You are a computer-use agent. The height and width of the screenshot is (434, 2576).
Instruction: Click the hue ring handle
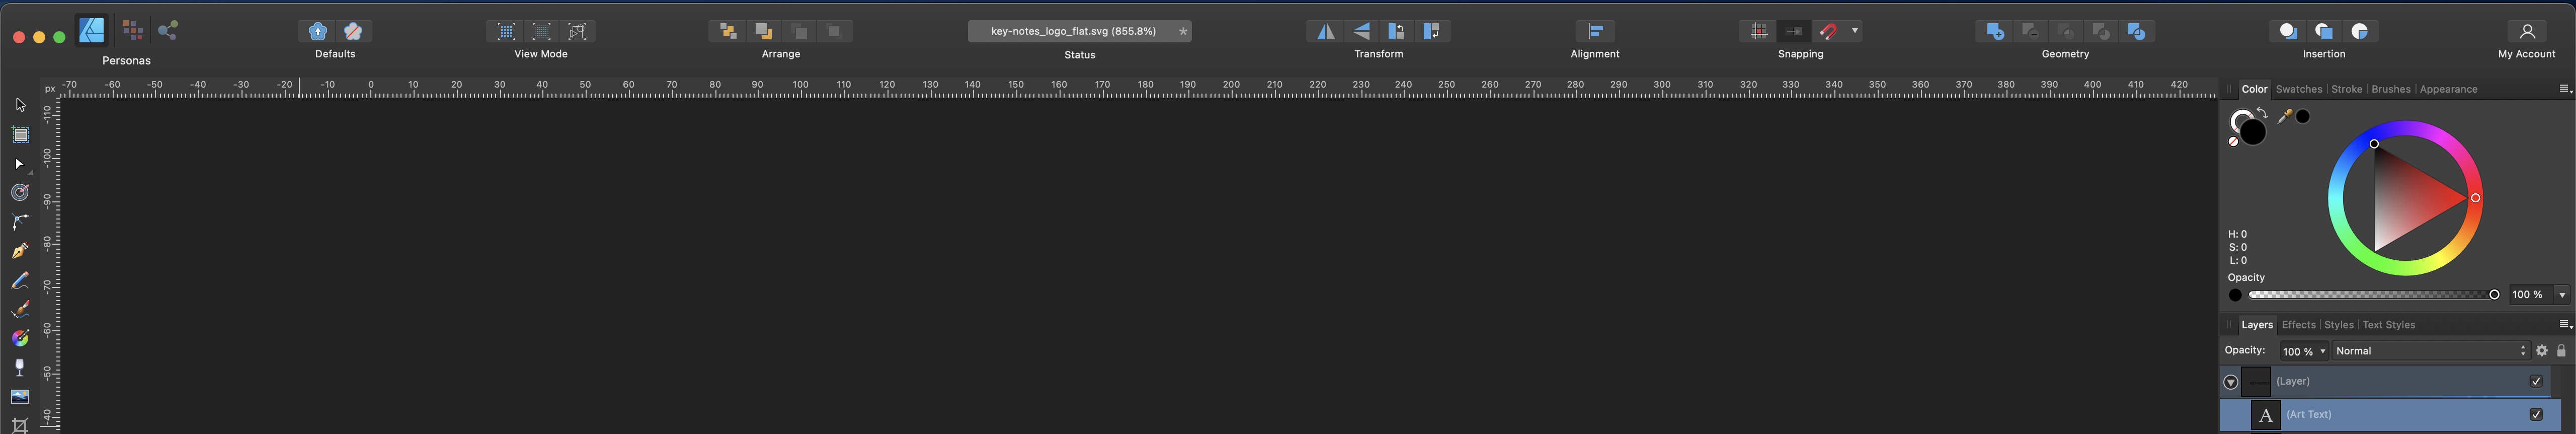click(2475, 198)
